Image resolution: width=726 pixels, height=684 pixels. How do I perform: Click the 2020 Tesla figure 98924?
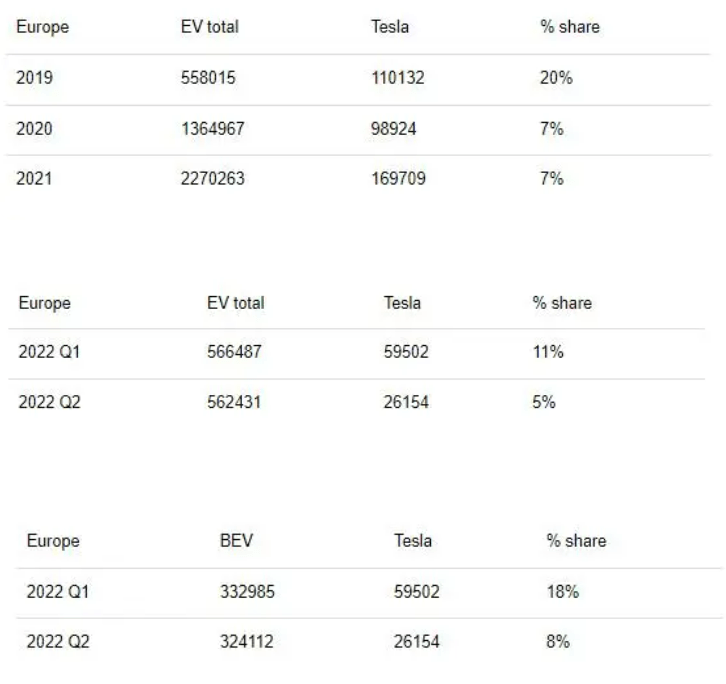tap(394, 128)
